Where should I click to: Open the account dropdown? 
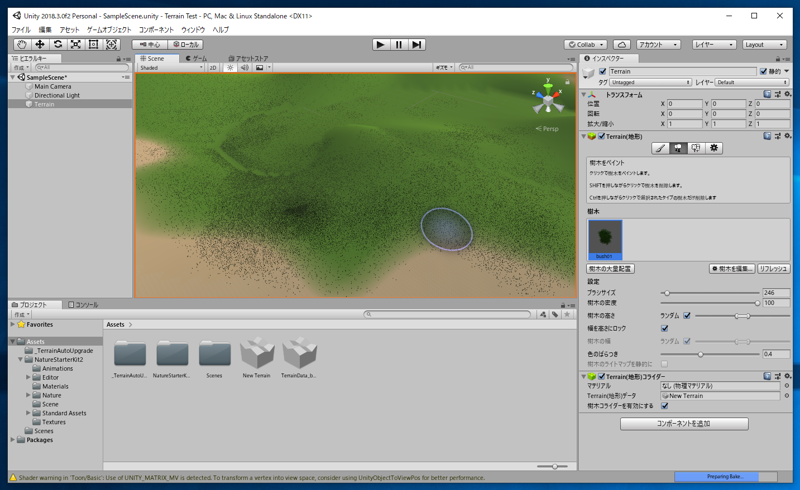tap(658, 44)
